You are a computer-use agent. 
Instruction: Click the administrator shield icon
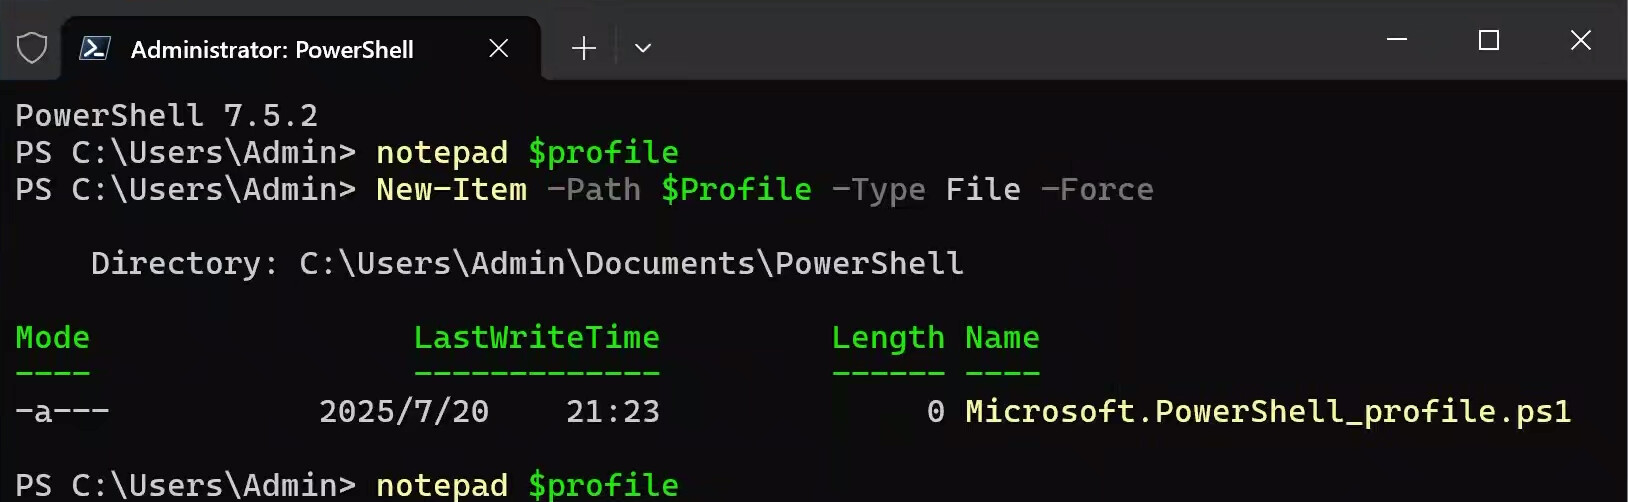pos(32,48)
